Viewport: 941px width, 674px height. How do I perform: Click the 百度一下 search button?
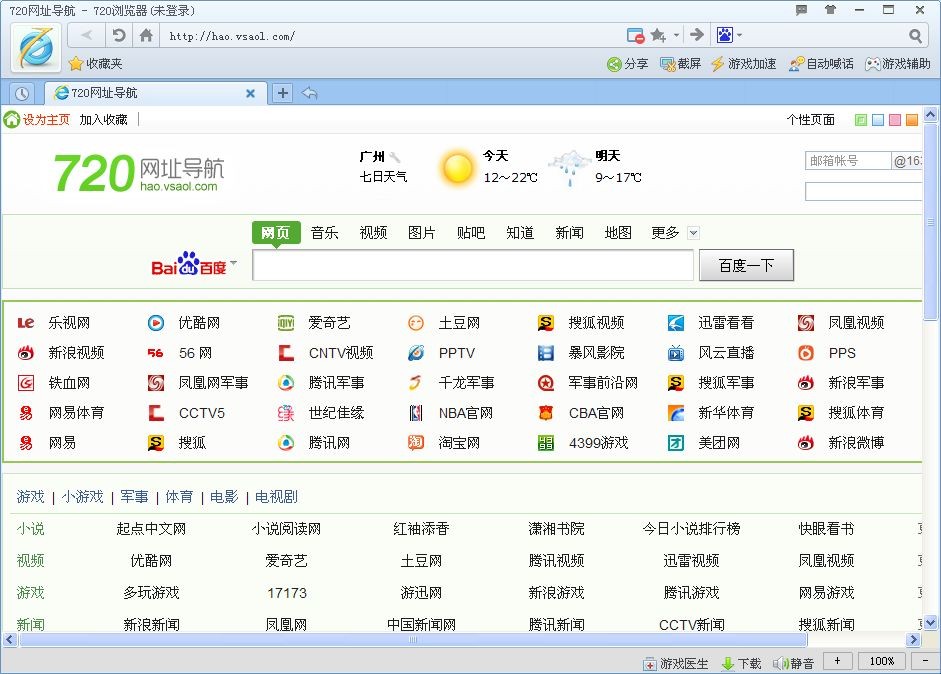(747, 265)
